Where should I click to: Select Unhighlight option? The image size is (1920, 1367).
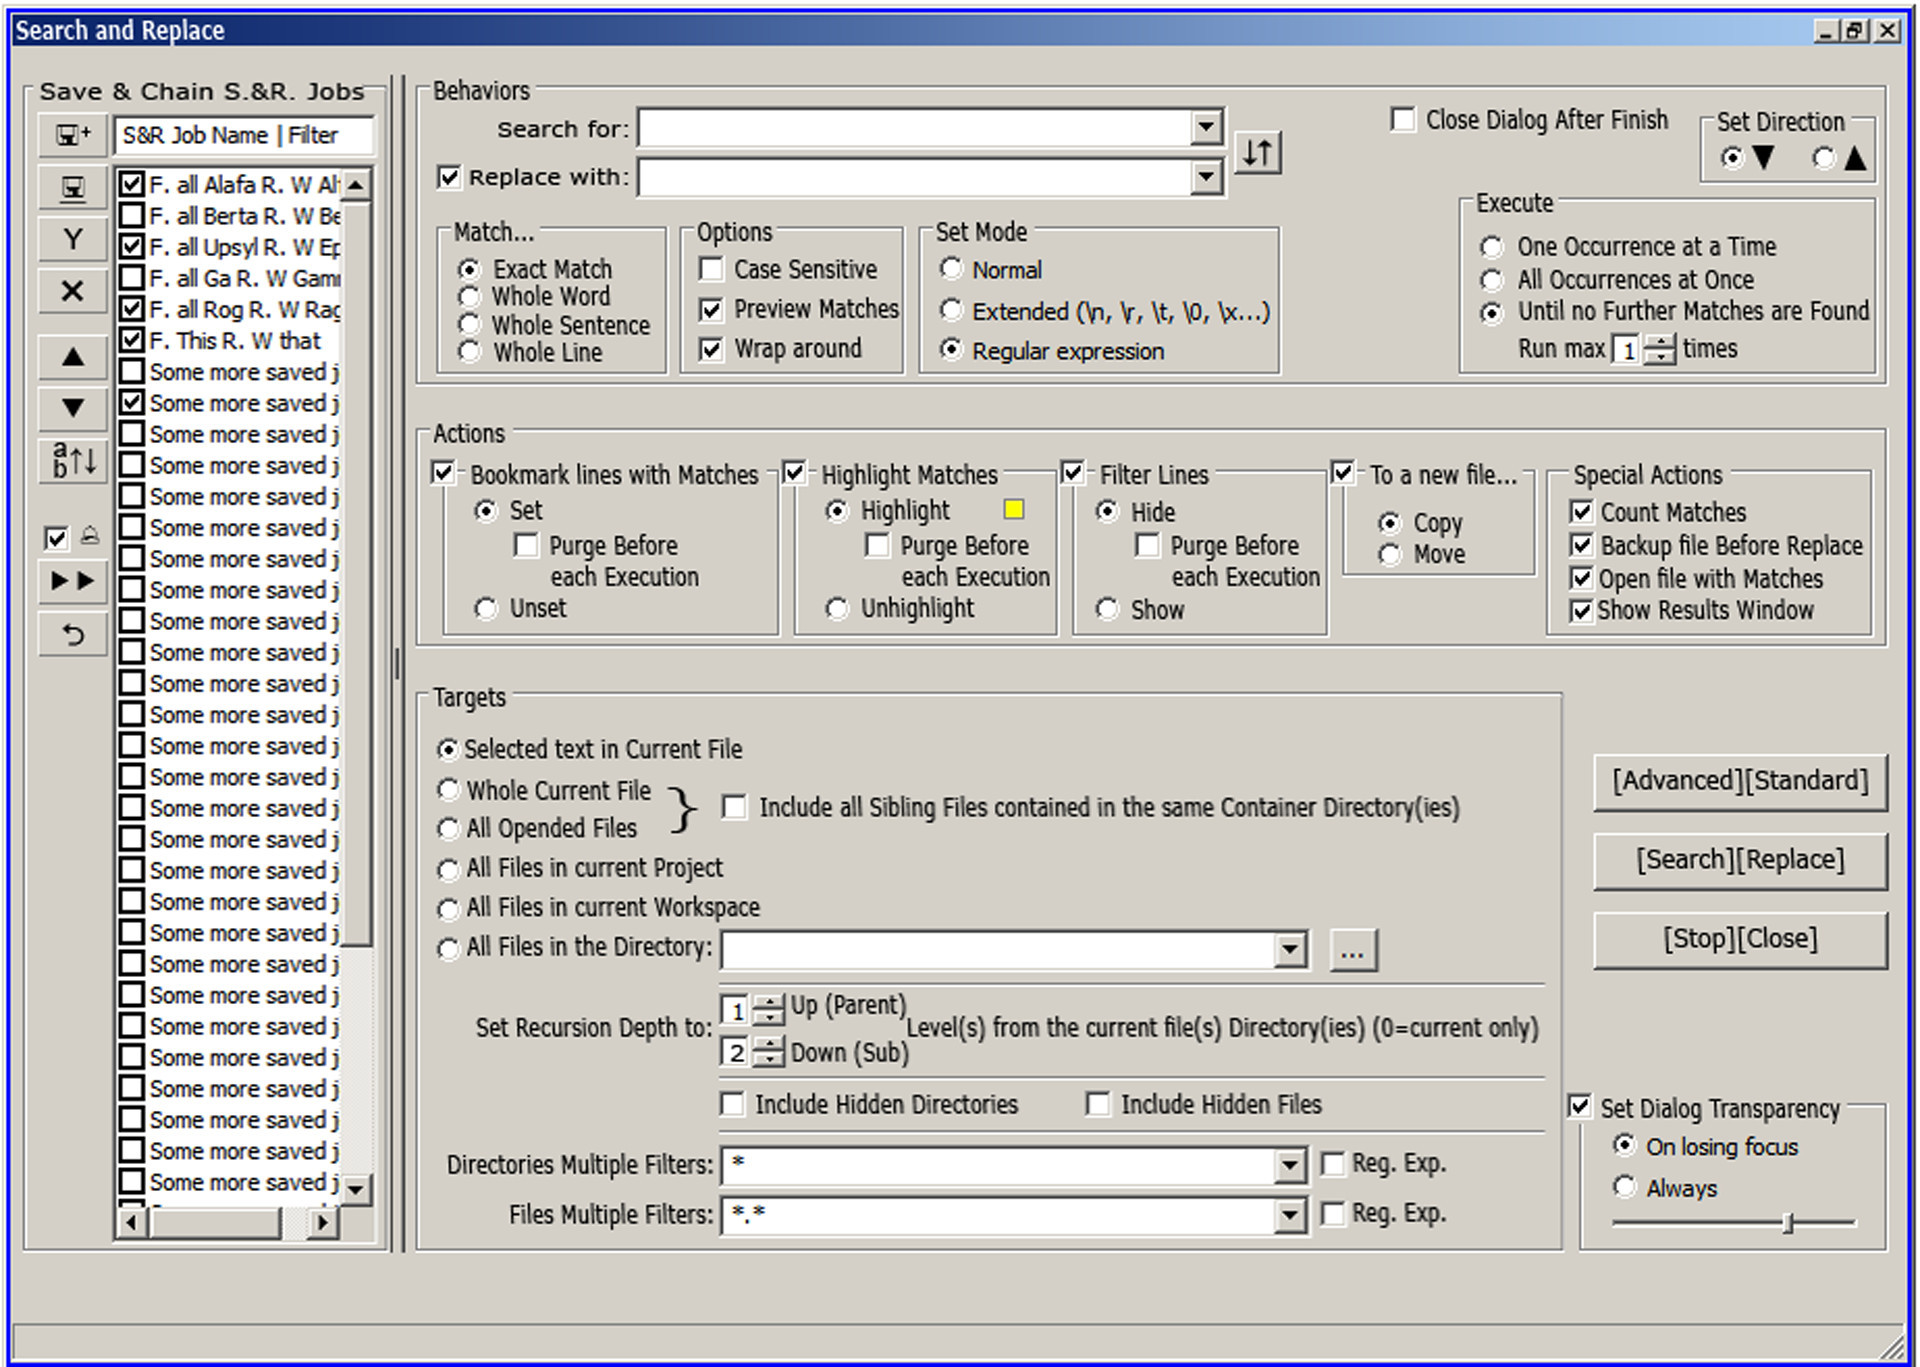coord(837,609)
